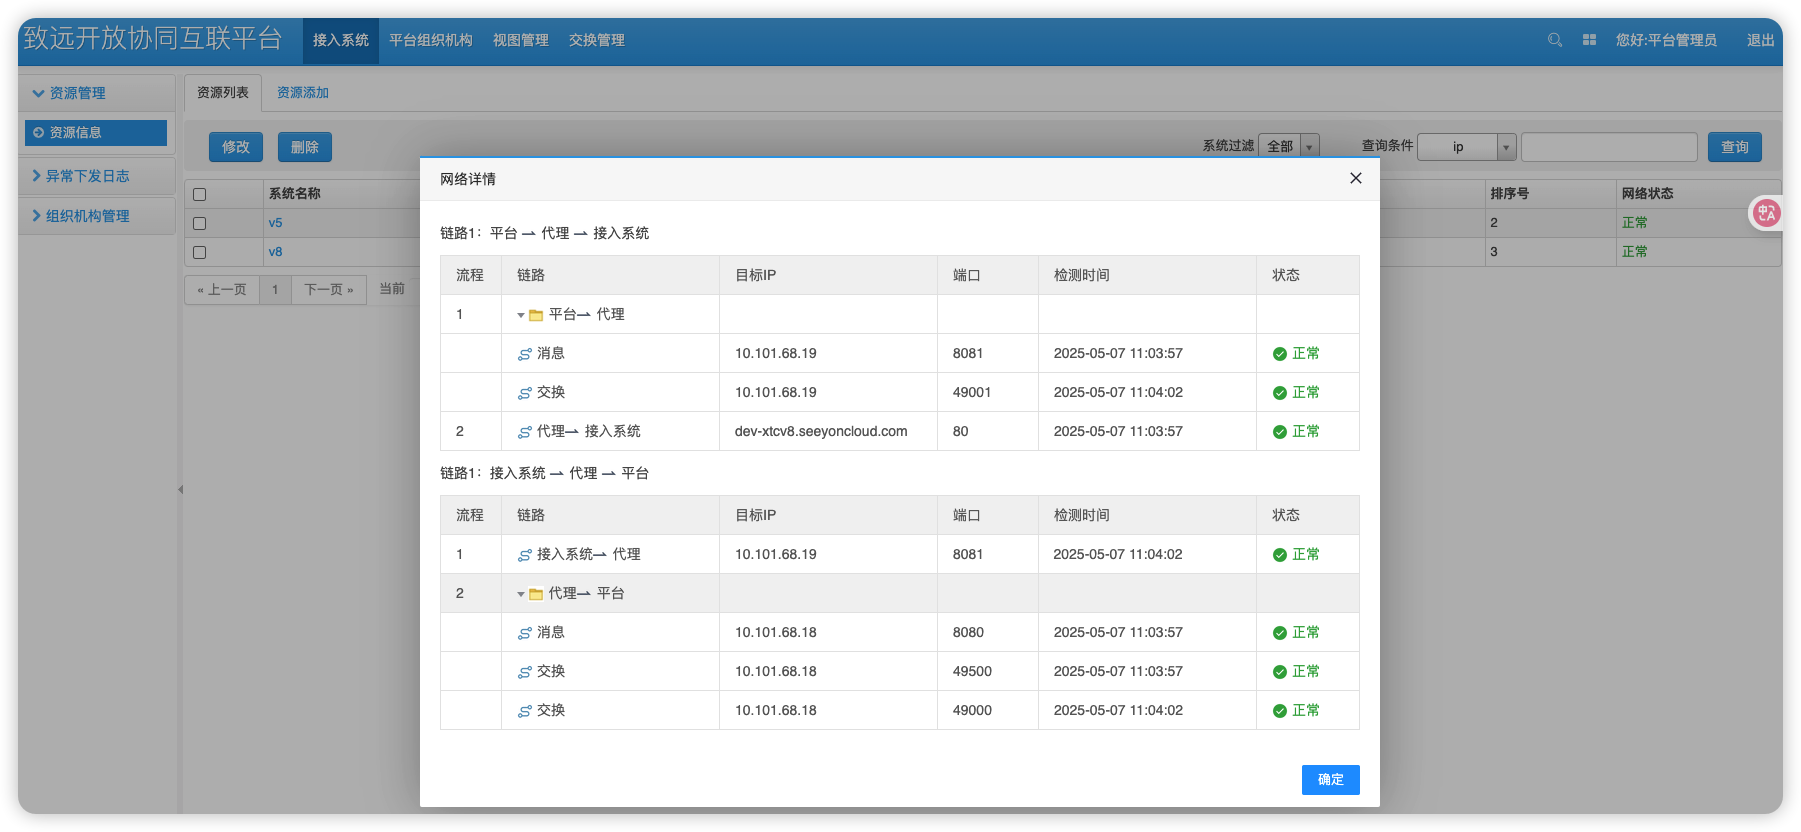The image size is (1801, 832).
Task: Collapse the 代理→平台 tree node
Action: tap(520, 594)
